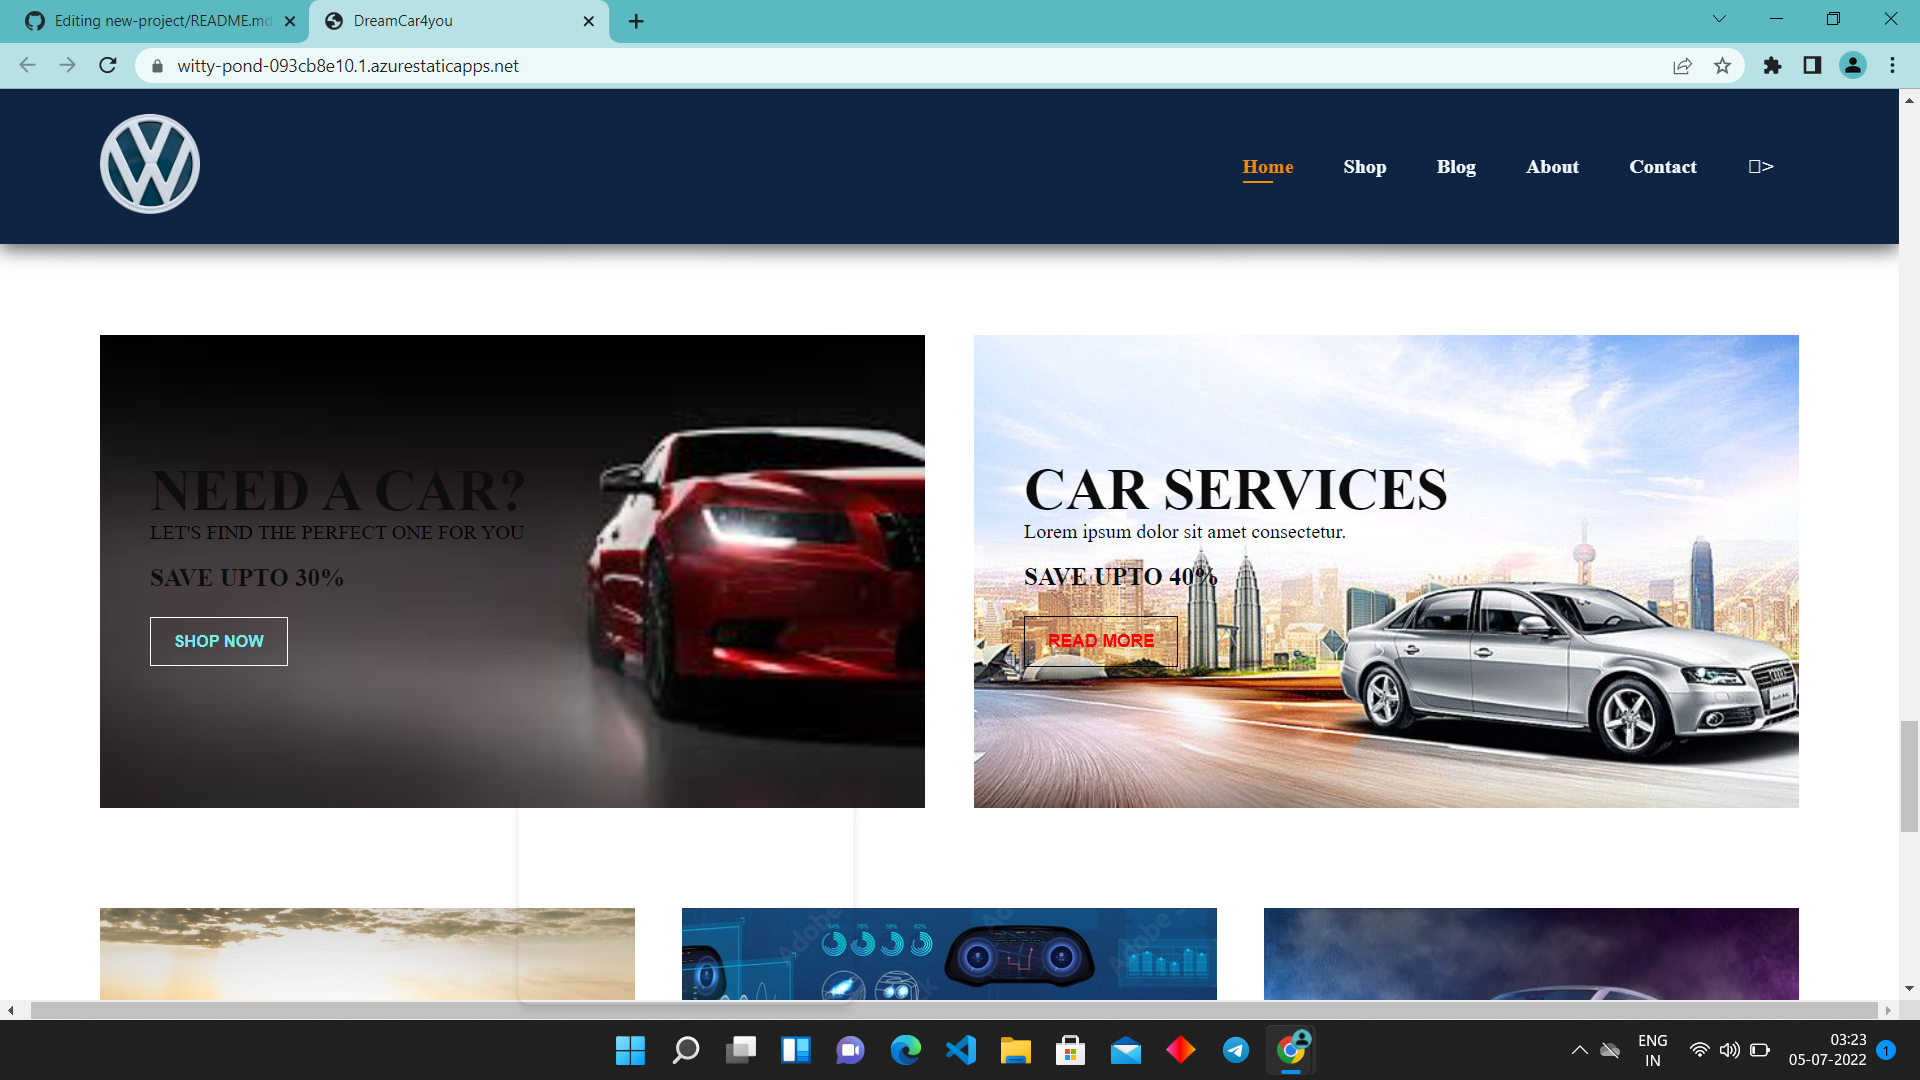
Task: Click the READ MORE button
Action: (1101, 641)
